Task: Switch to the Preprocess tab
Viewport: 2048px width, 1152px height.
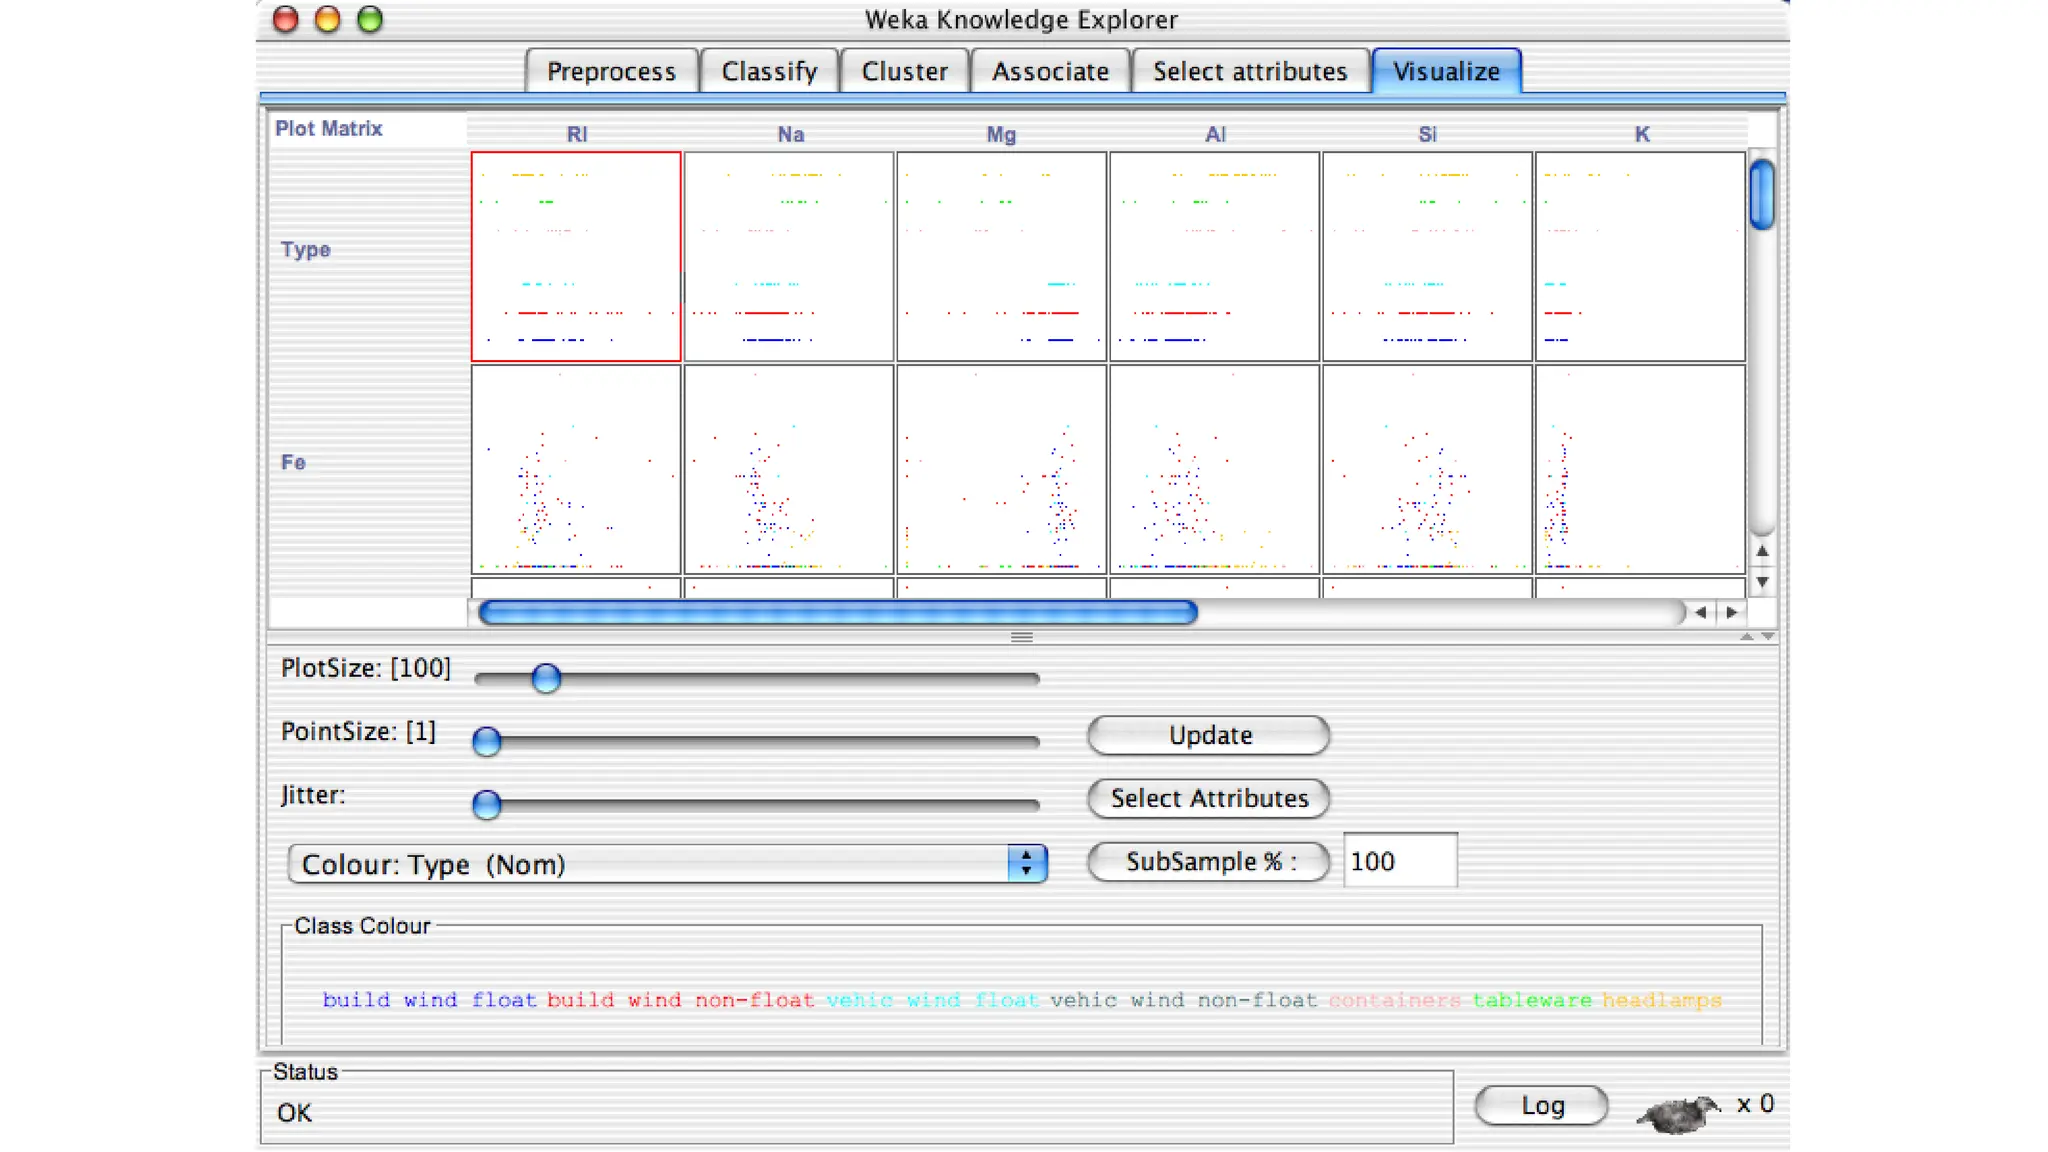Action: (x=611, y=72)
